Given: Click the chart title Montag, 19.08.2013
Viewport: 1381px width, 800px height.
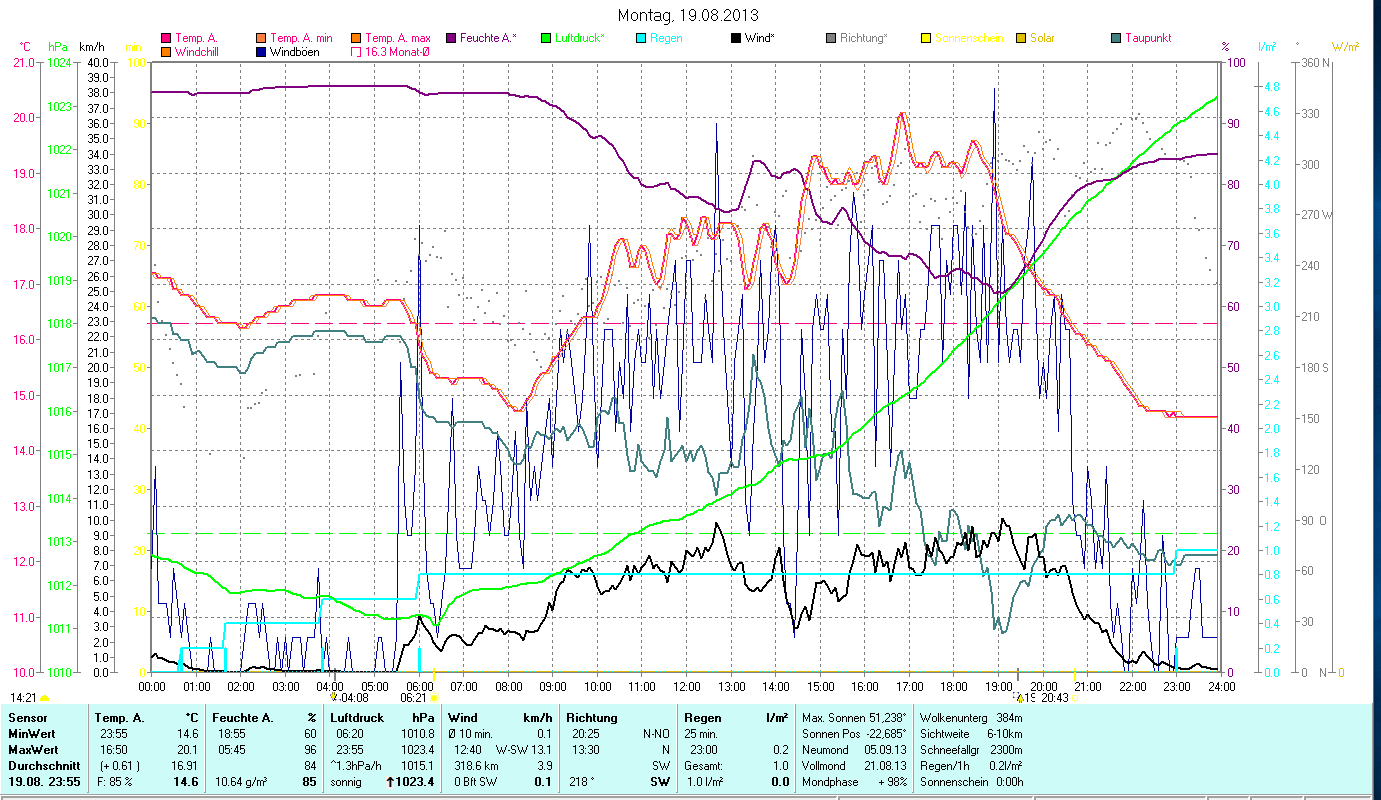Looking at the screenshot, I should coord(688,15).
